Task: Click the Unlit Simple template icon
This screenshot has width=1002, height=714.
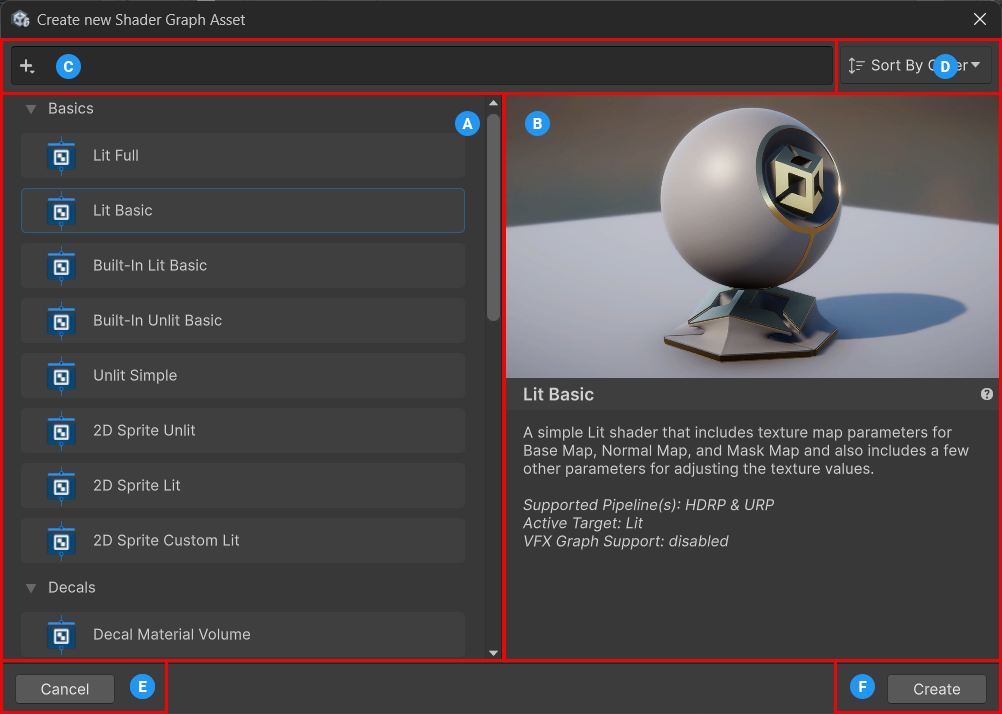Action: [x=61, y=376]
